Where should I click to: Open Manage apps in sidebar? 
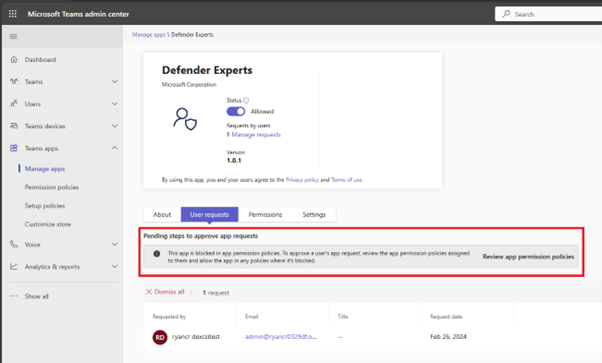(x=45, y=169)
